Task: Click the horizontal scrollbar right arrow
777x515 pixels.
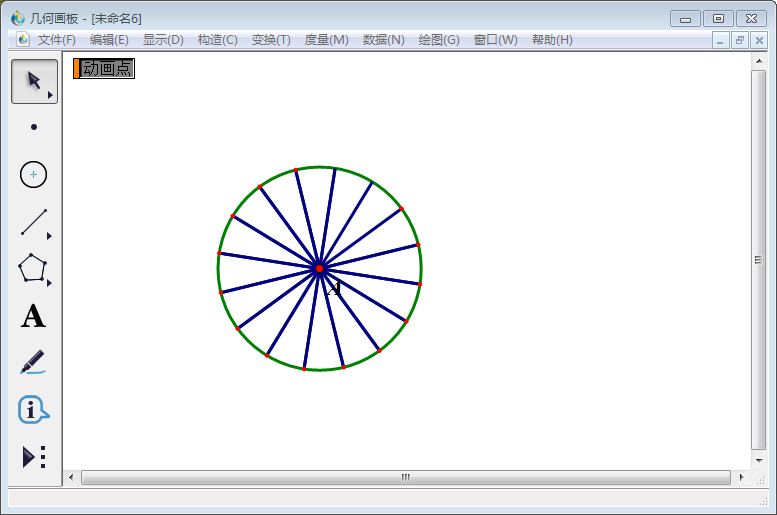Action: tap(740, 478)
